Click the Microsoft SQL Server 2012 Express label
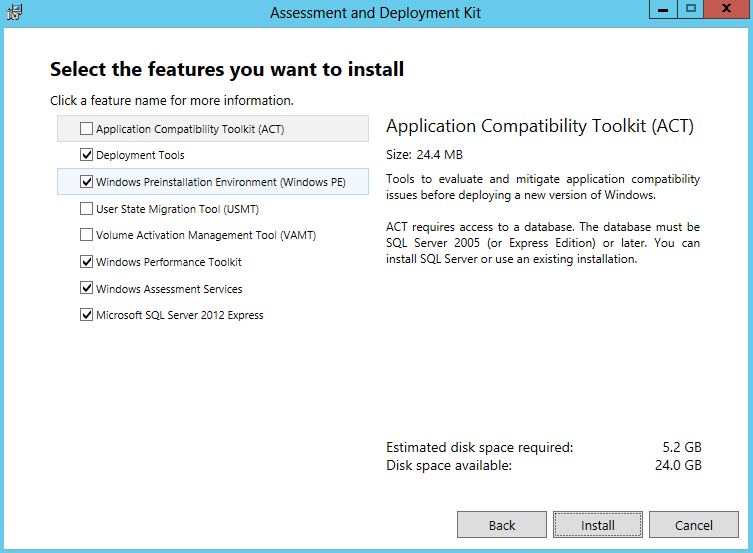This screenshot has height=553, width=753. pyautogui.click(x=180, y=315)
